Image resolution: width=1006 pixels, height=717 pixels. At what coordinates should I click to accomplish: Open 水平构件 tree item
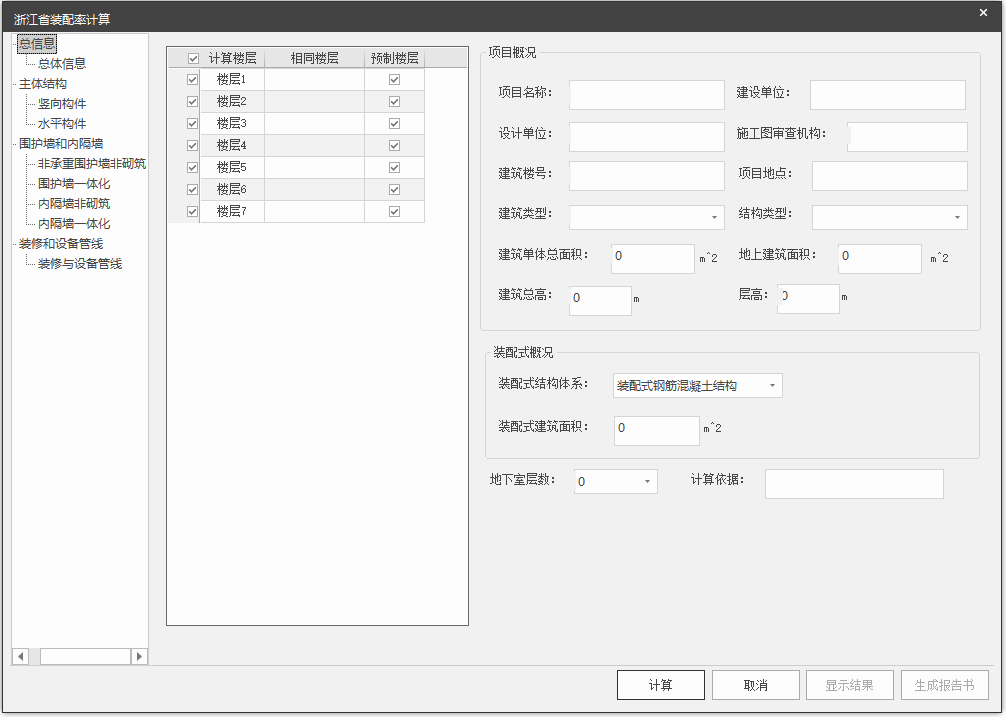point(62,123)
